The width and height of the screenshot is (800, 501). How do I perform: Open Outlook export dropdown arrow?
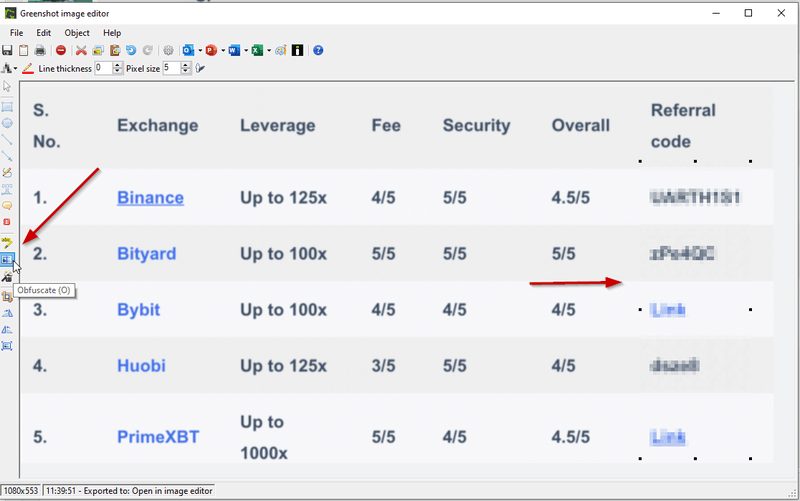[x=199, y=51]
